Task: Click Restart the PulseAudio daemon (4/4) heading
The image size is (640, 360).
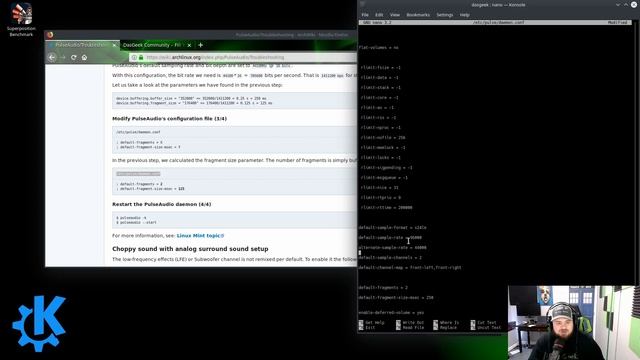Action: [x=162, y=204]
